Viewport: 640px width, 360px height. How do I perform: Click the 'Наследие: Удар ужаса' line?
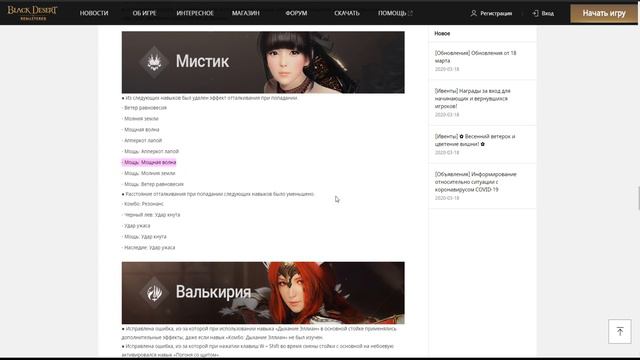pyautogui.click(x=149, y=247)
